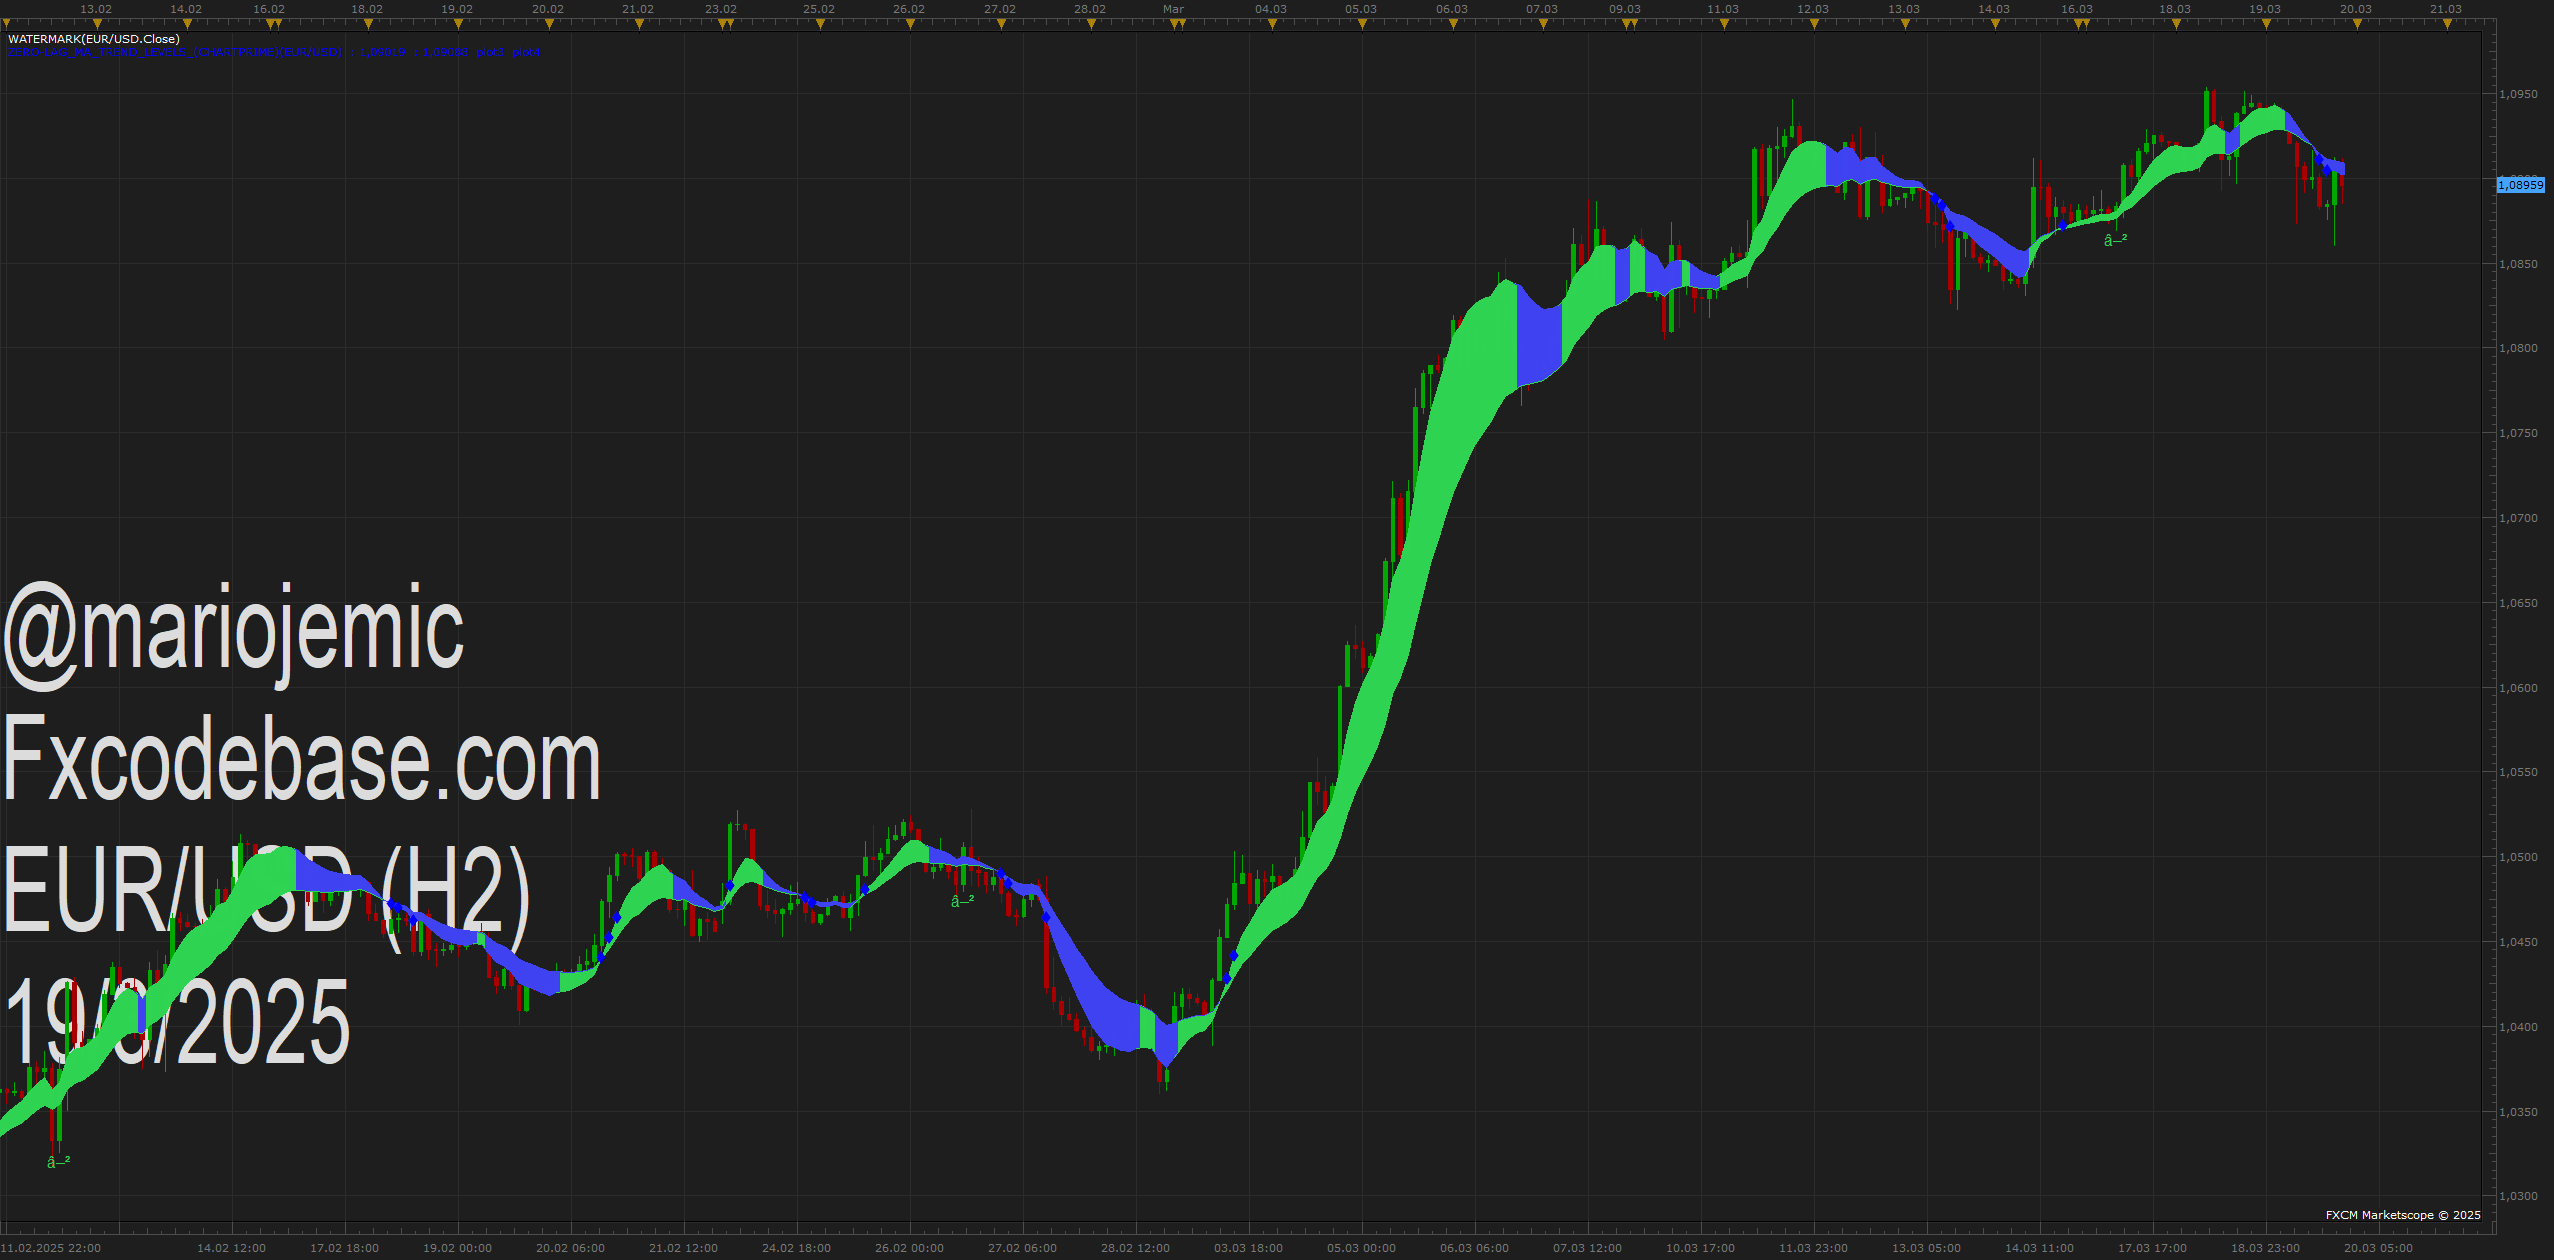
Task: Click the yellow day marker under 27.02
Action: coord(1001,24)
